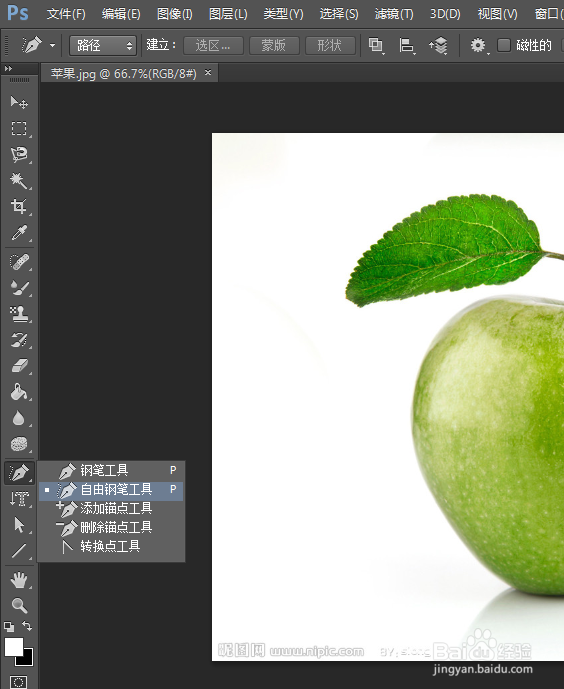564x689 pixels.
Task: Select the Sponge tool
Action: [19, 444]
